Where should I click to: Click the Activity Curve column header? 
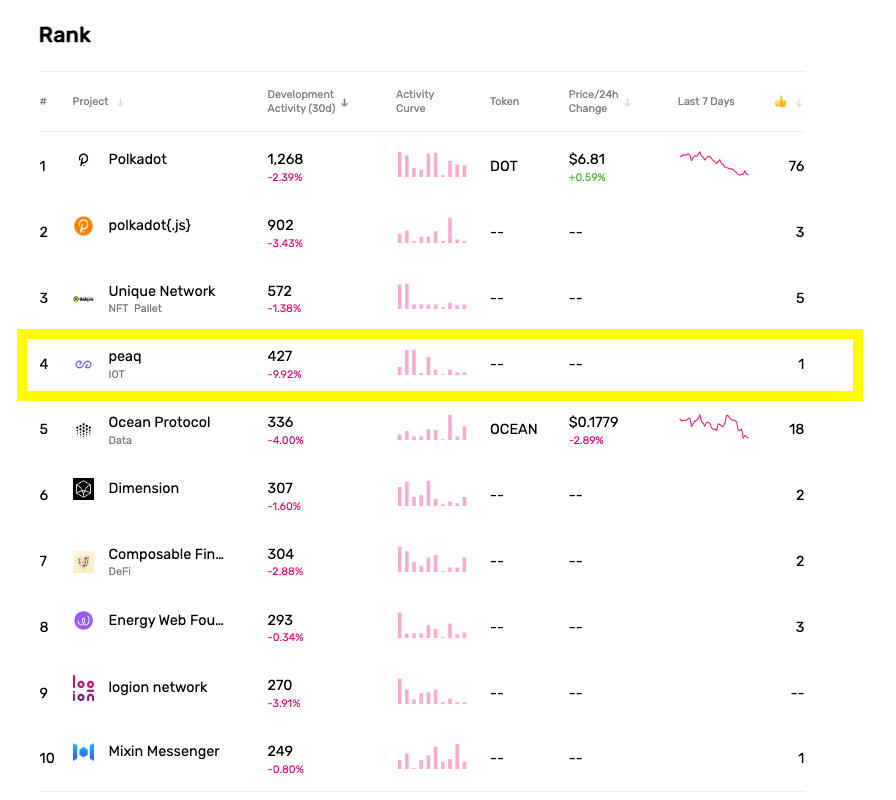[415, 102]
